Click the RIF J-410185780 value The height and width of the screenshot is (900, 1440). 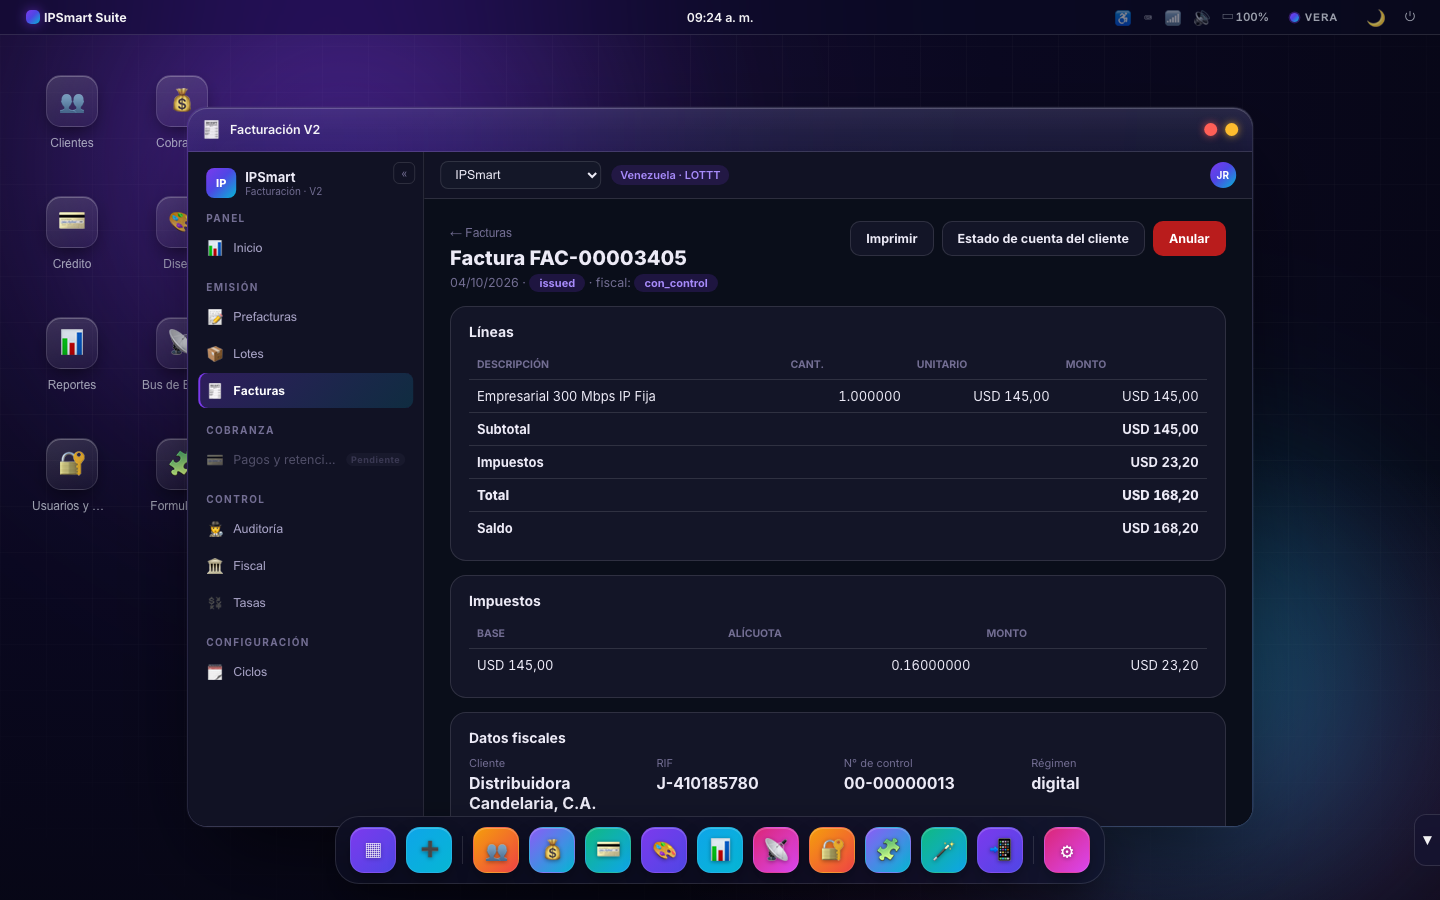[x=707, y=783]
